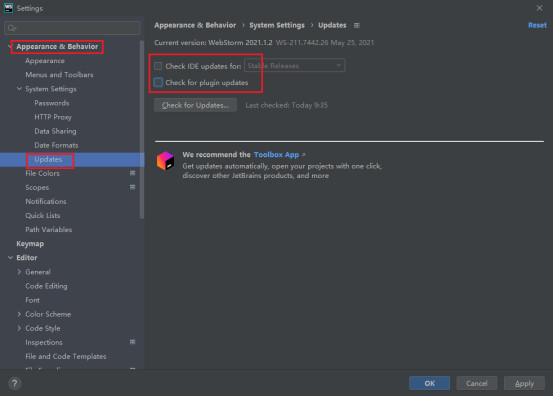Expand the Code Style node
The height and width of the screenshot is (396, 553).
pyautogui.click(x=19, y=328)
